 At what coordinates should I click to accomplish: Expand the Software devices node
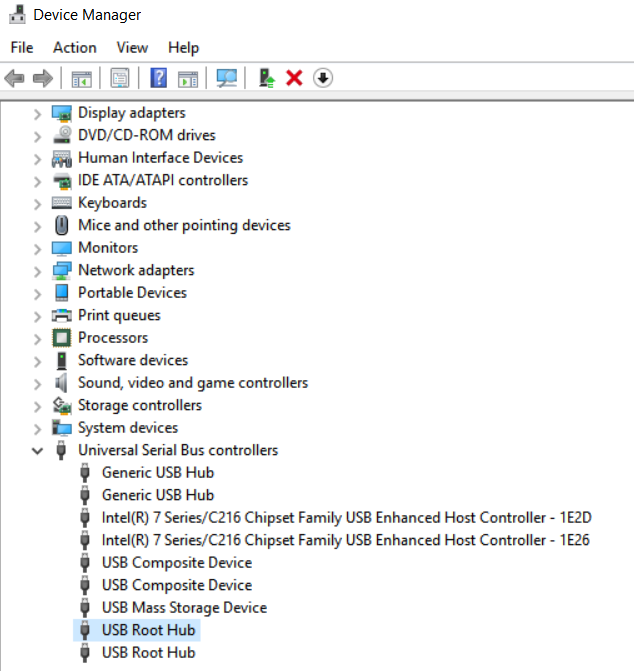(x=38, y=362)
